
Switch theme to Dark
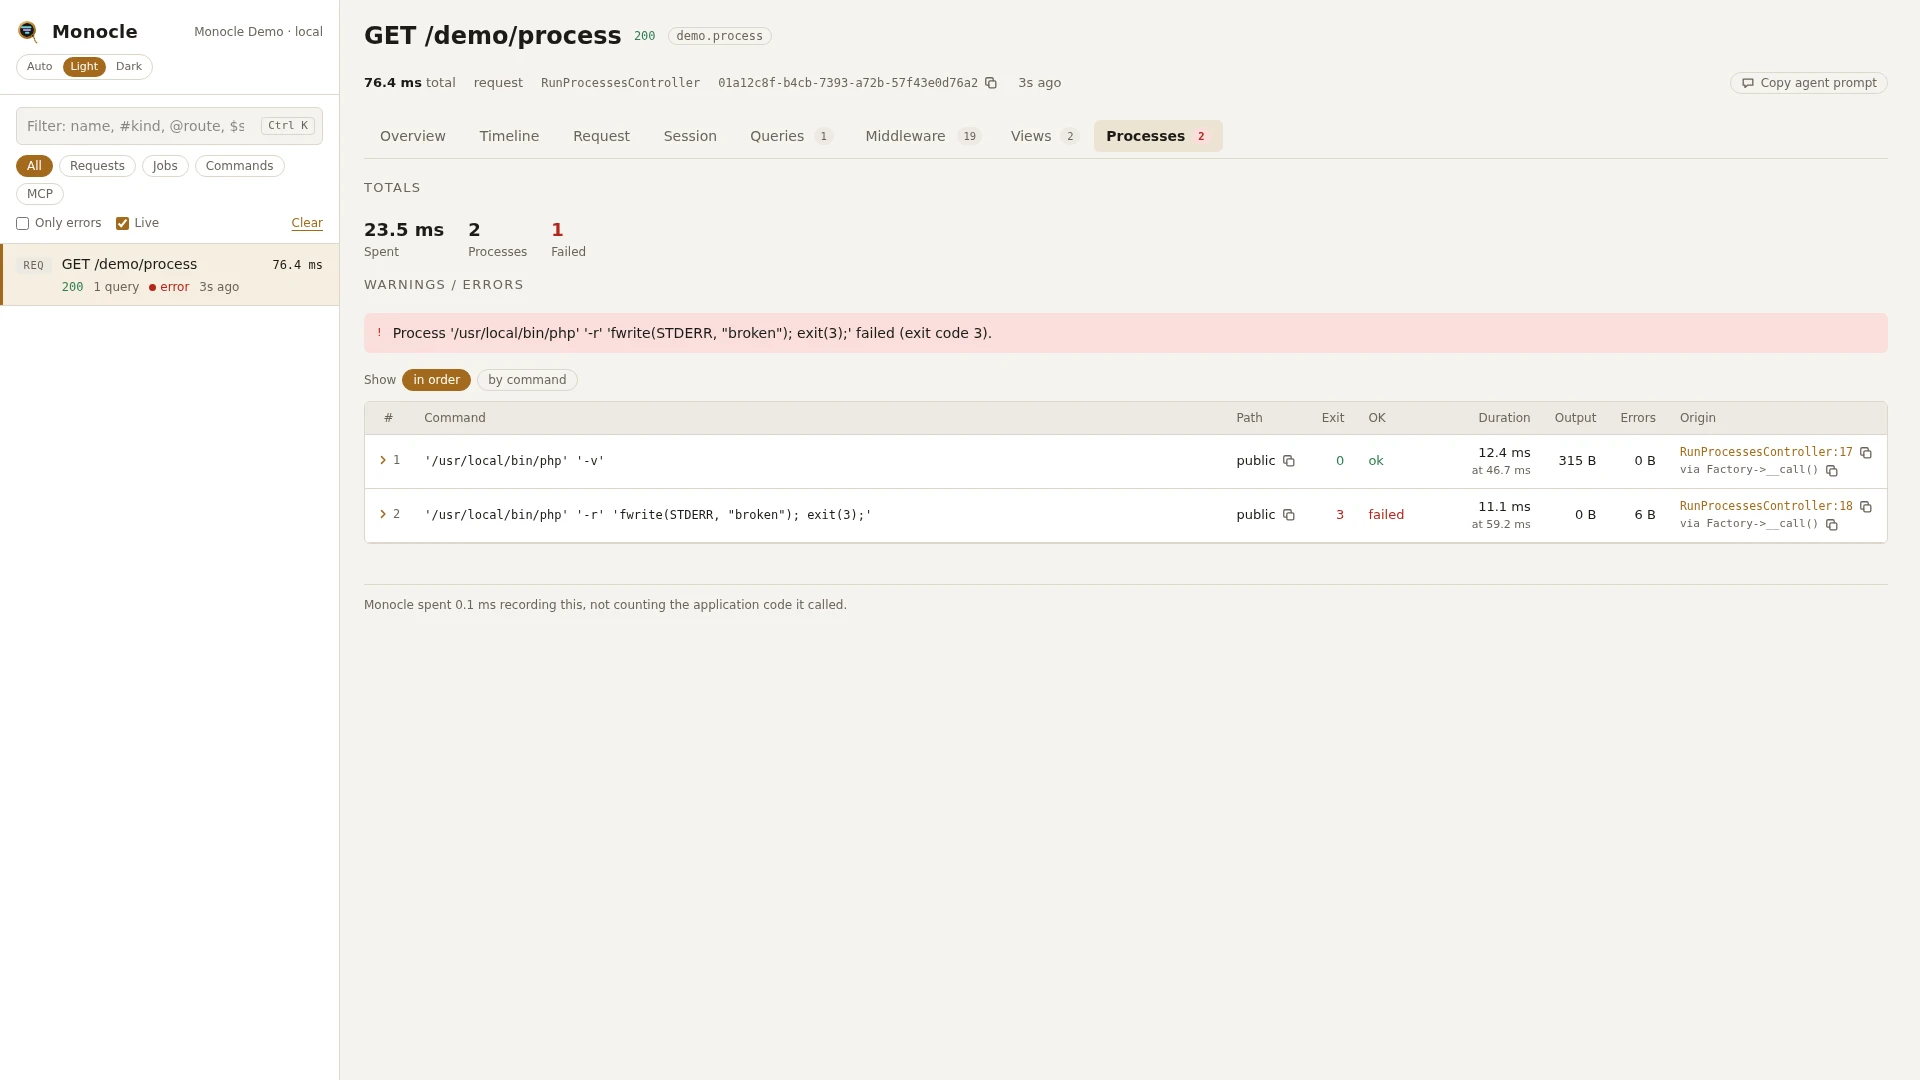click(x=129, y=67)
